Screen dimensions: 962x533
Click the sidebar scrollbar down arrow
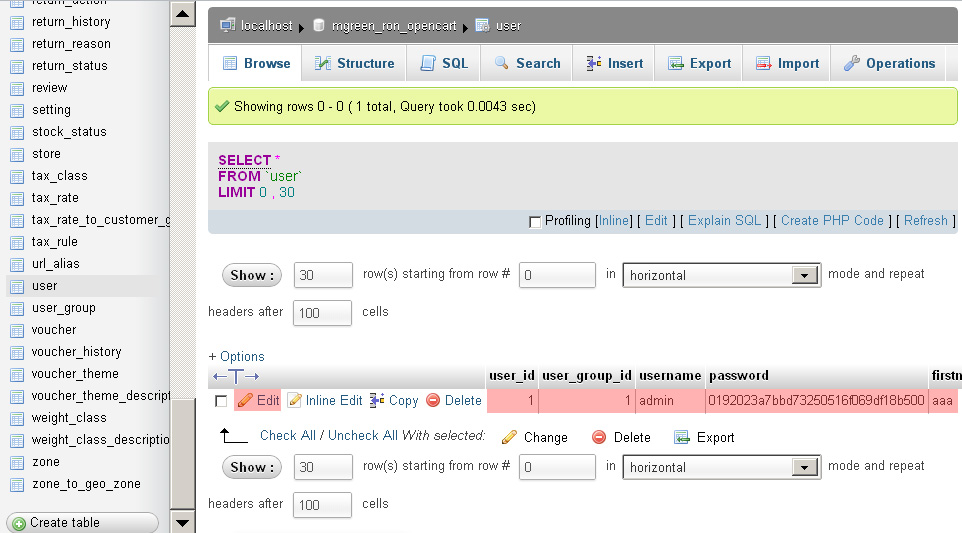[x=182, y=522]
